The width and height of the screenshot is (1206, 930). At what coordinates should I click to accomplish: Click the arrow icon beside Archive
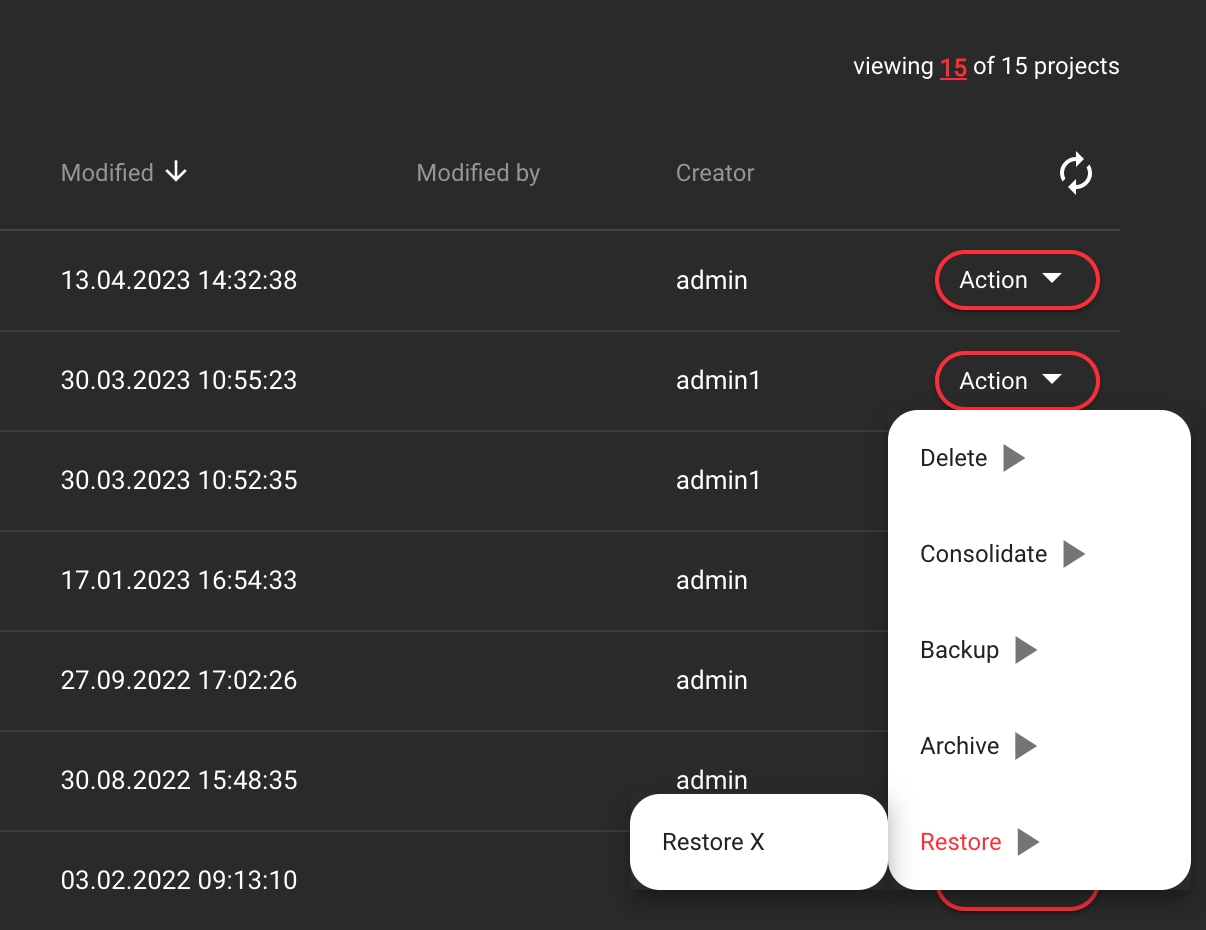point(1026,746)
